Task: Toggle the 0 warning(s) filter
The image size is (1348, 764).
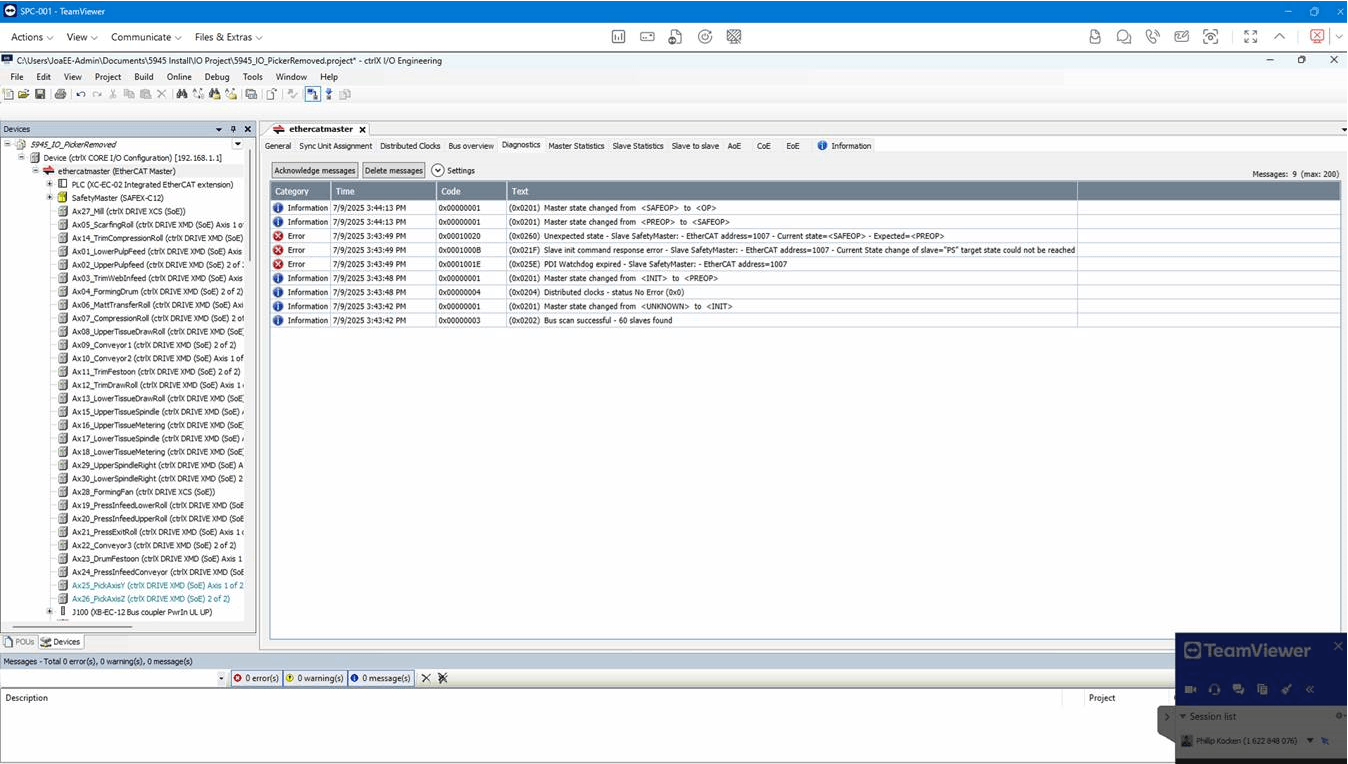Action: click(314, 678)
